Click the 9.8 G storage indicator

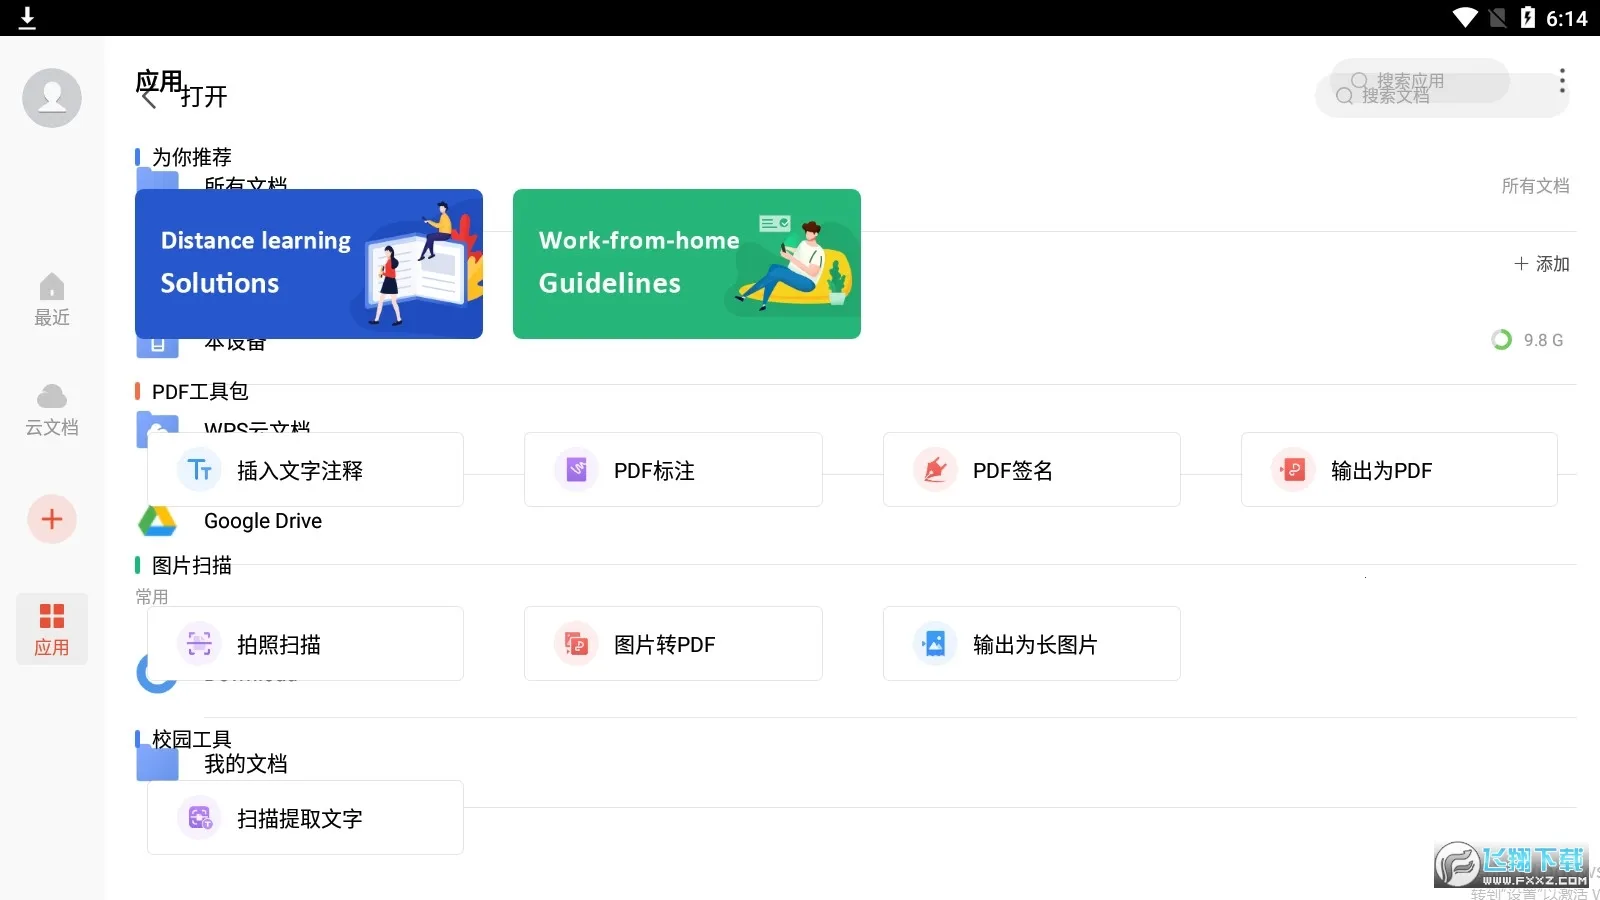click(x=1527, y=339)
